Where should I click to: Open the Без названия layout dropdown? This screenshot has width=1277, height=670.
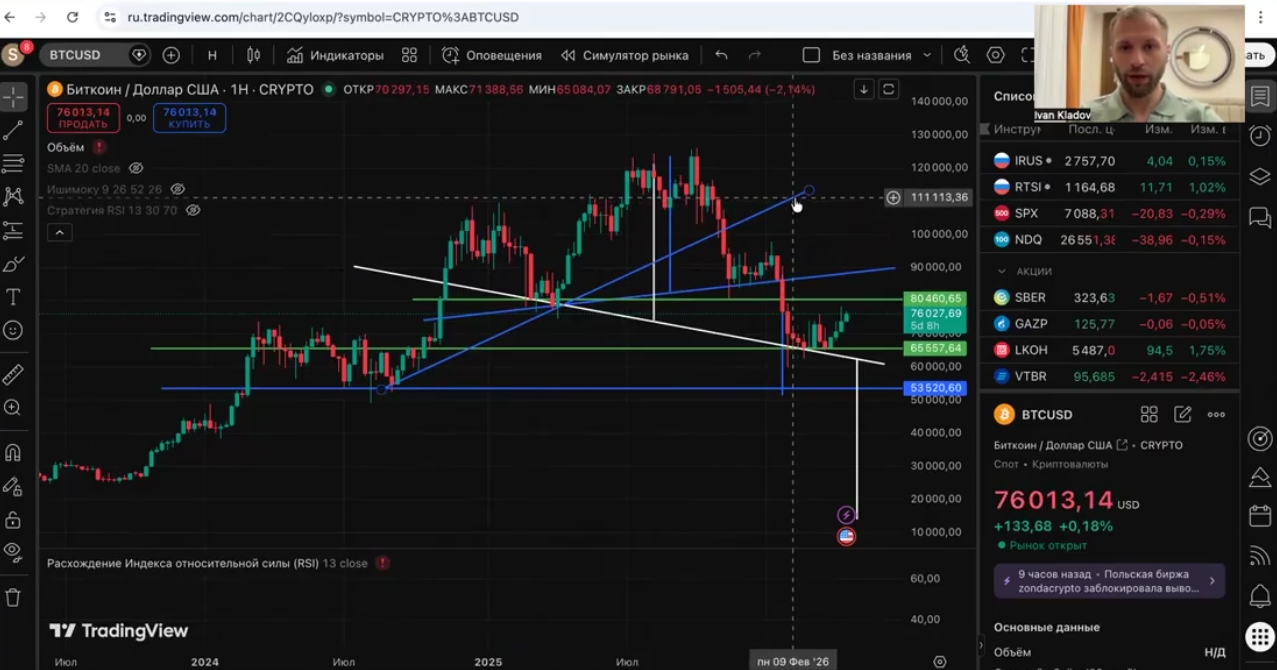(x=881, y=55)
